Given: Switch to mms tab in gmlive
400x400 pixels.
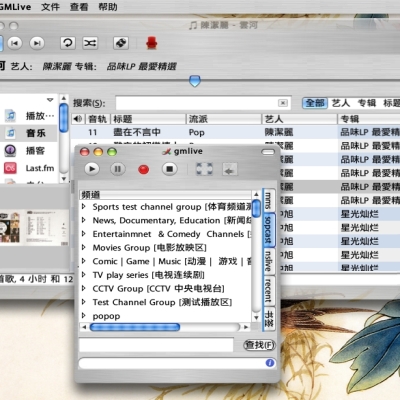Looking at the screenshot, I should pos(268,201).
